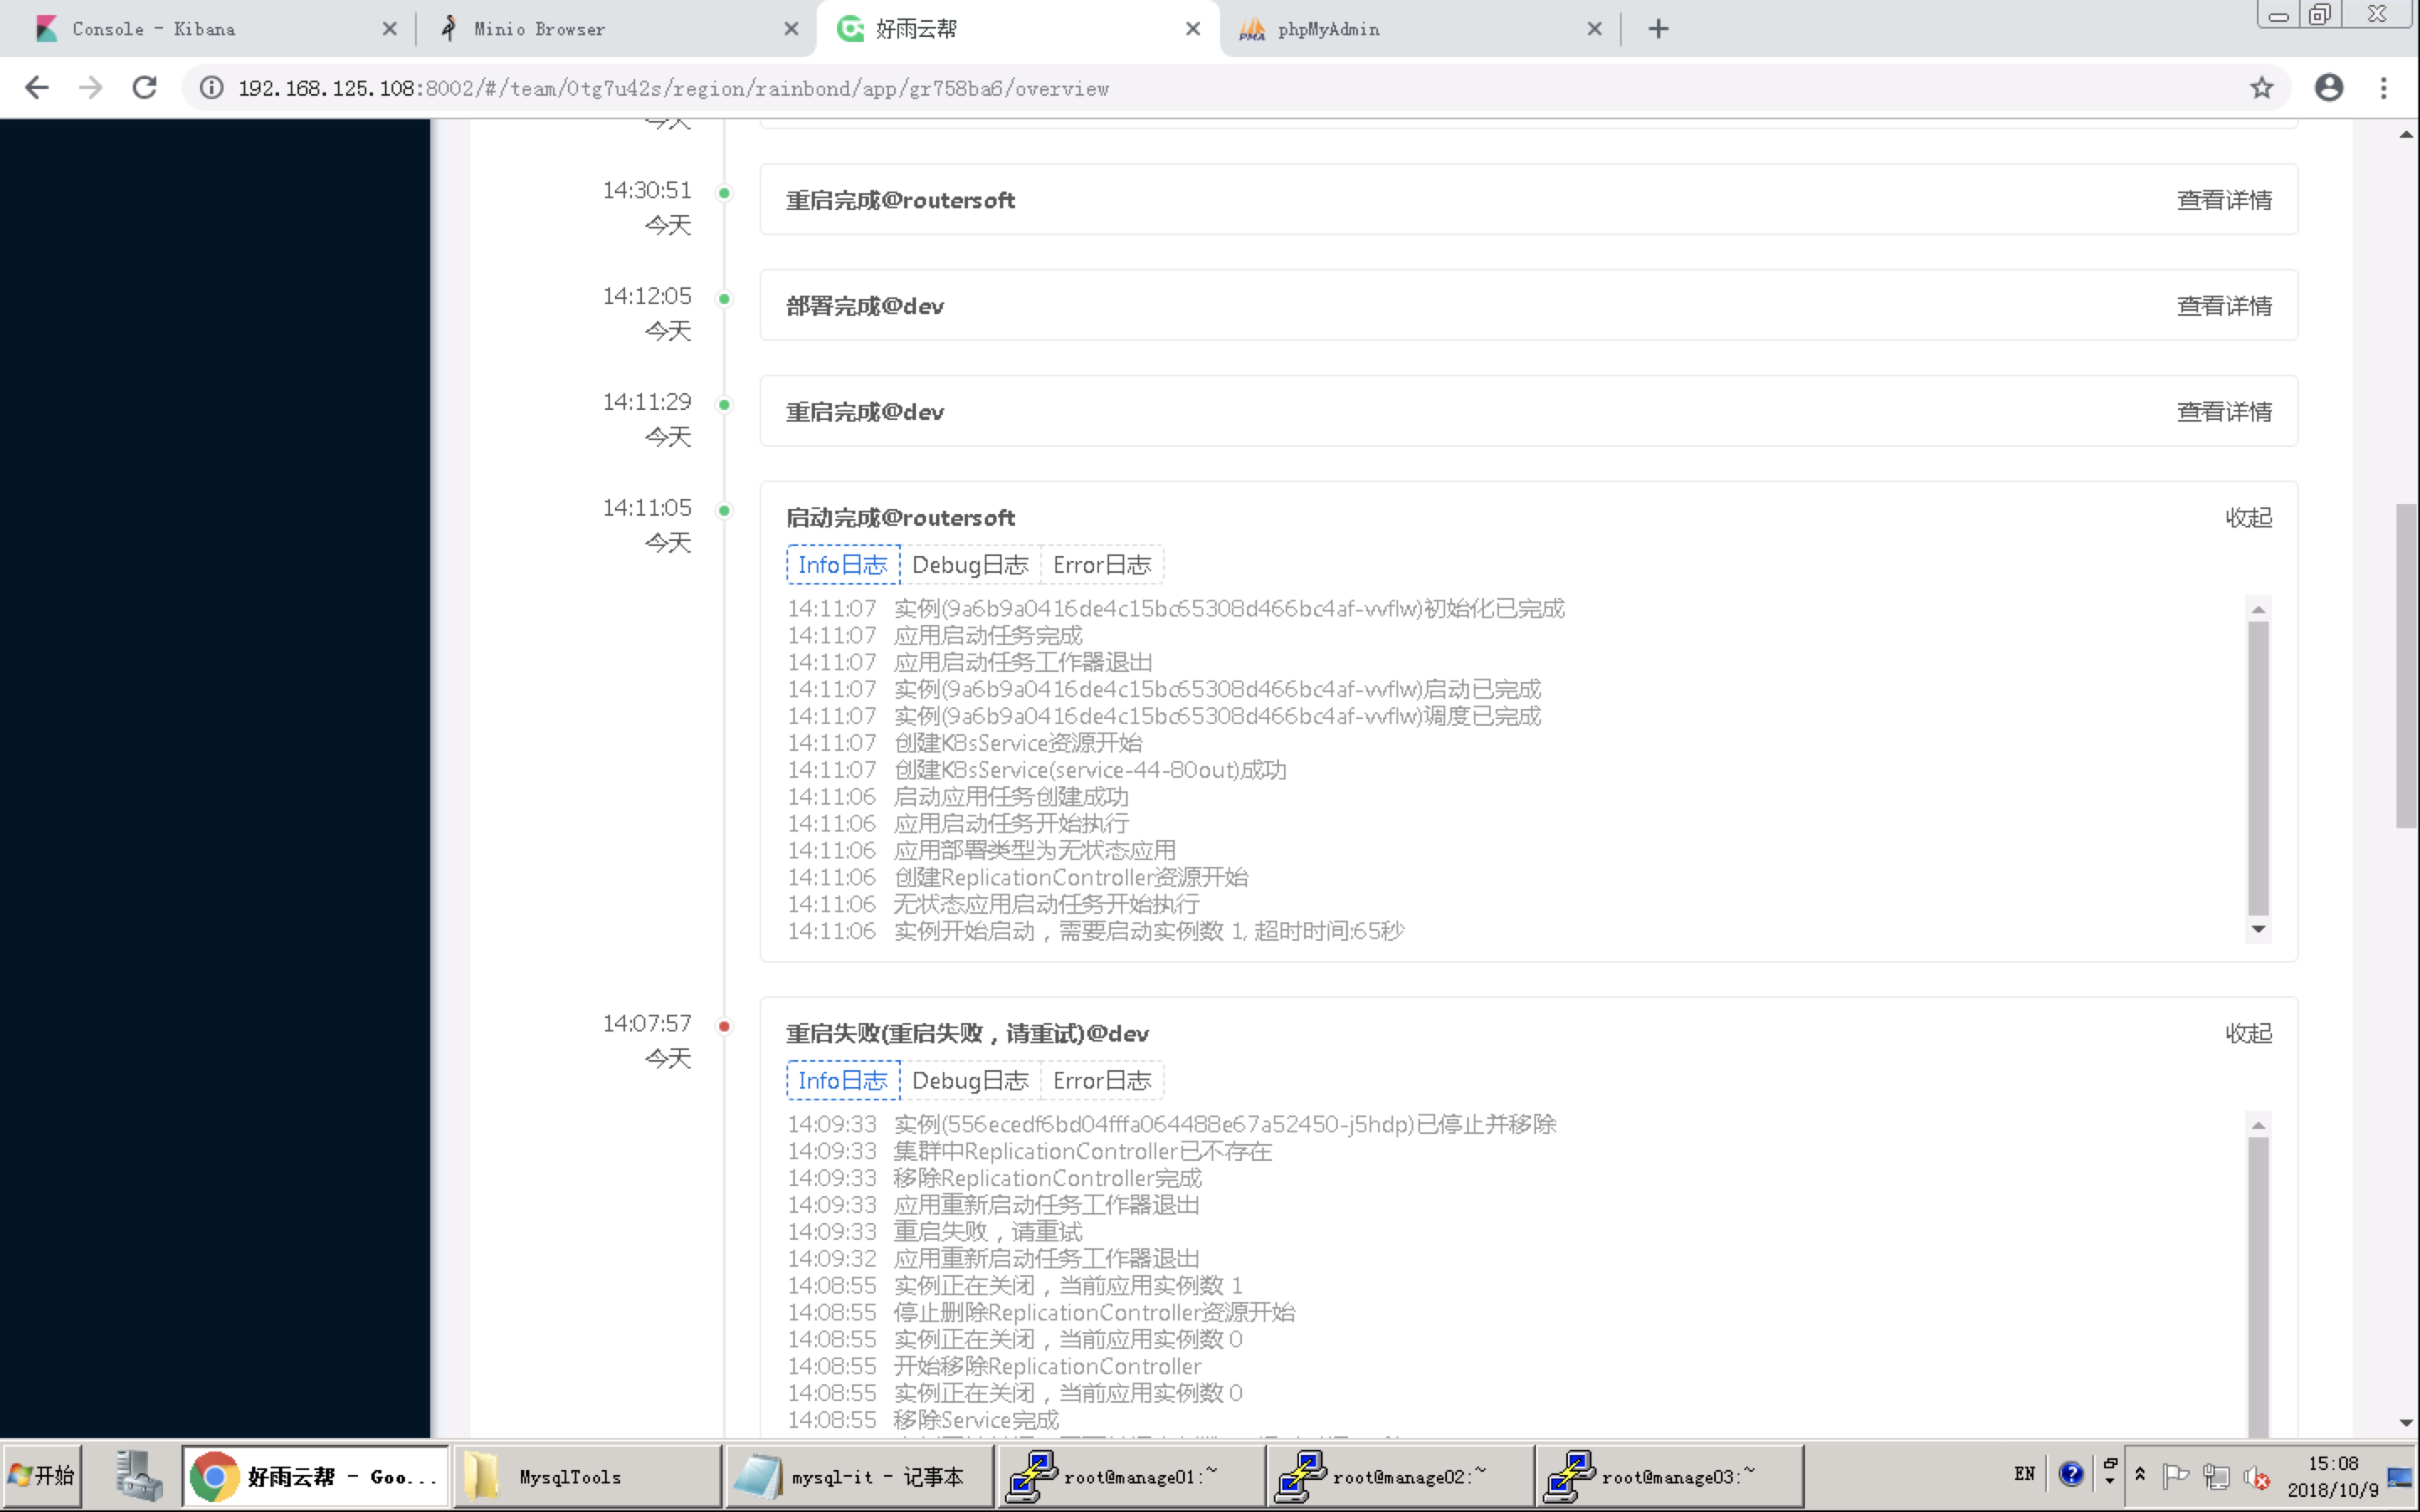Reload the current page
This screenshot has width=2420, height=1512.
pyautogui.click(x=144, y=87)
